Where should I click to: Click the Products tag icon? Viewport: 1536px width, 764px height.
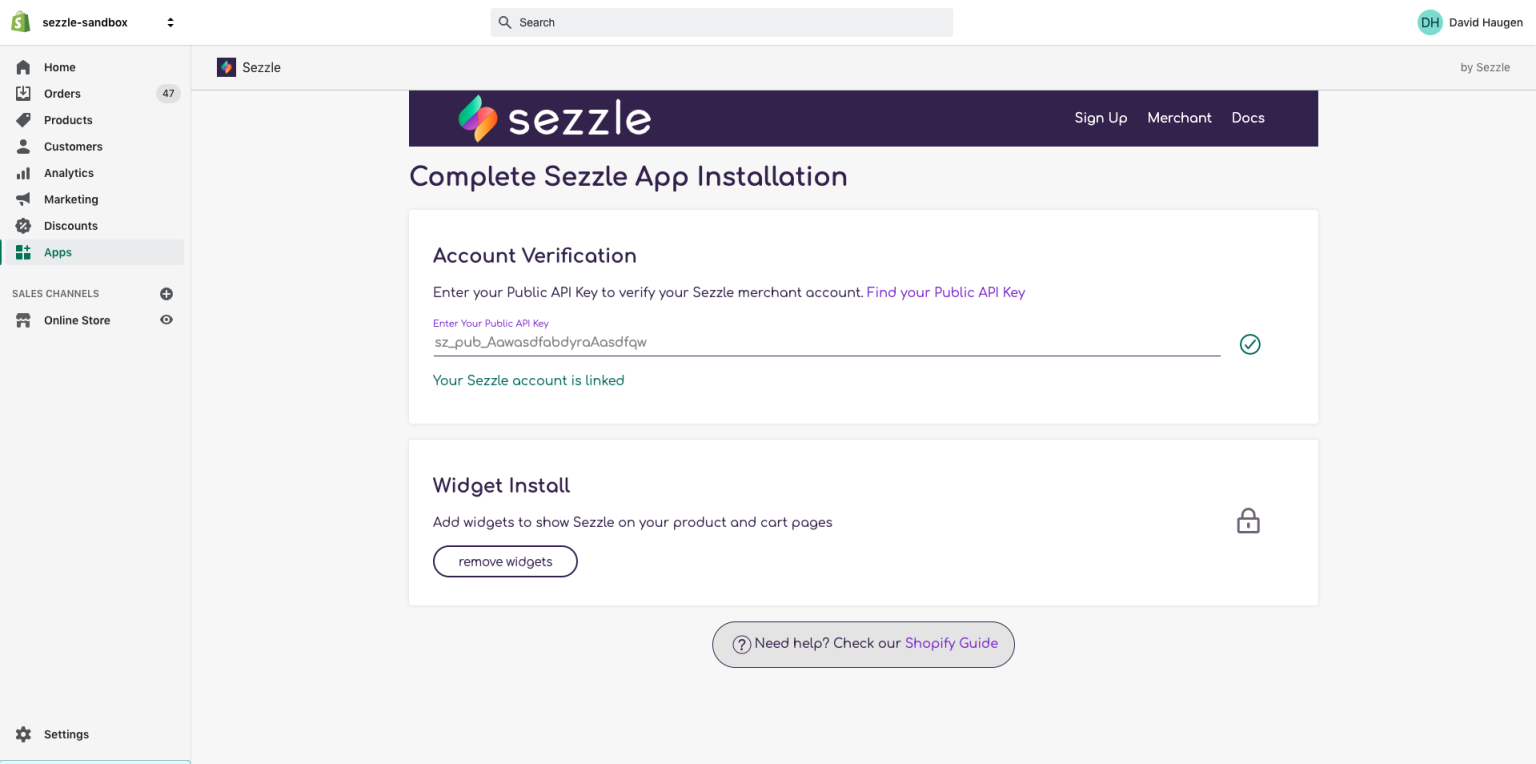[x=23, y=120]
